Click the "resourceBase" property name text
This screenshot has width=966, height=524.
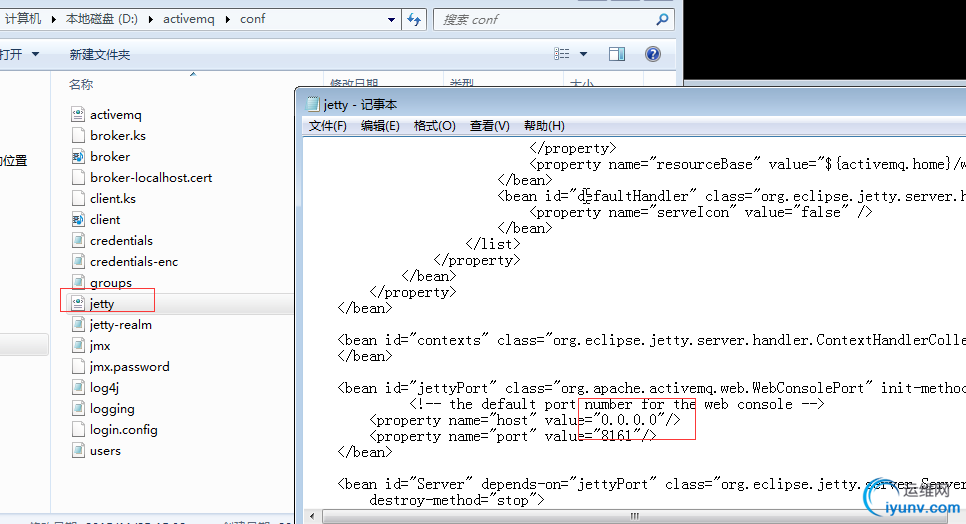pyautogui.click(x=705, y=164)
